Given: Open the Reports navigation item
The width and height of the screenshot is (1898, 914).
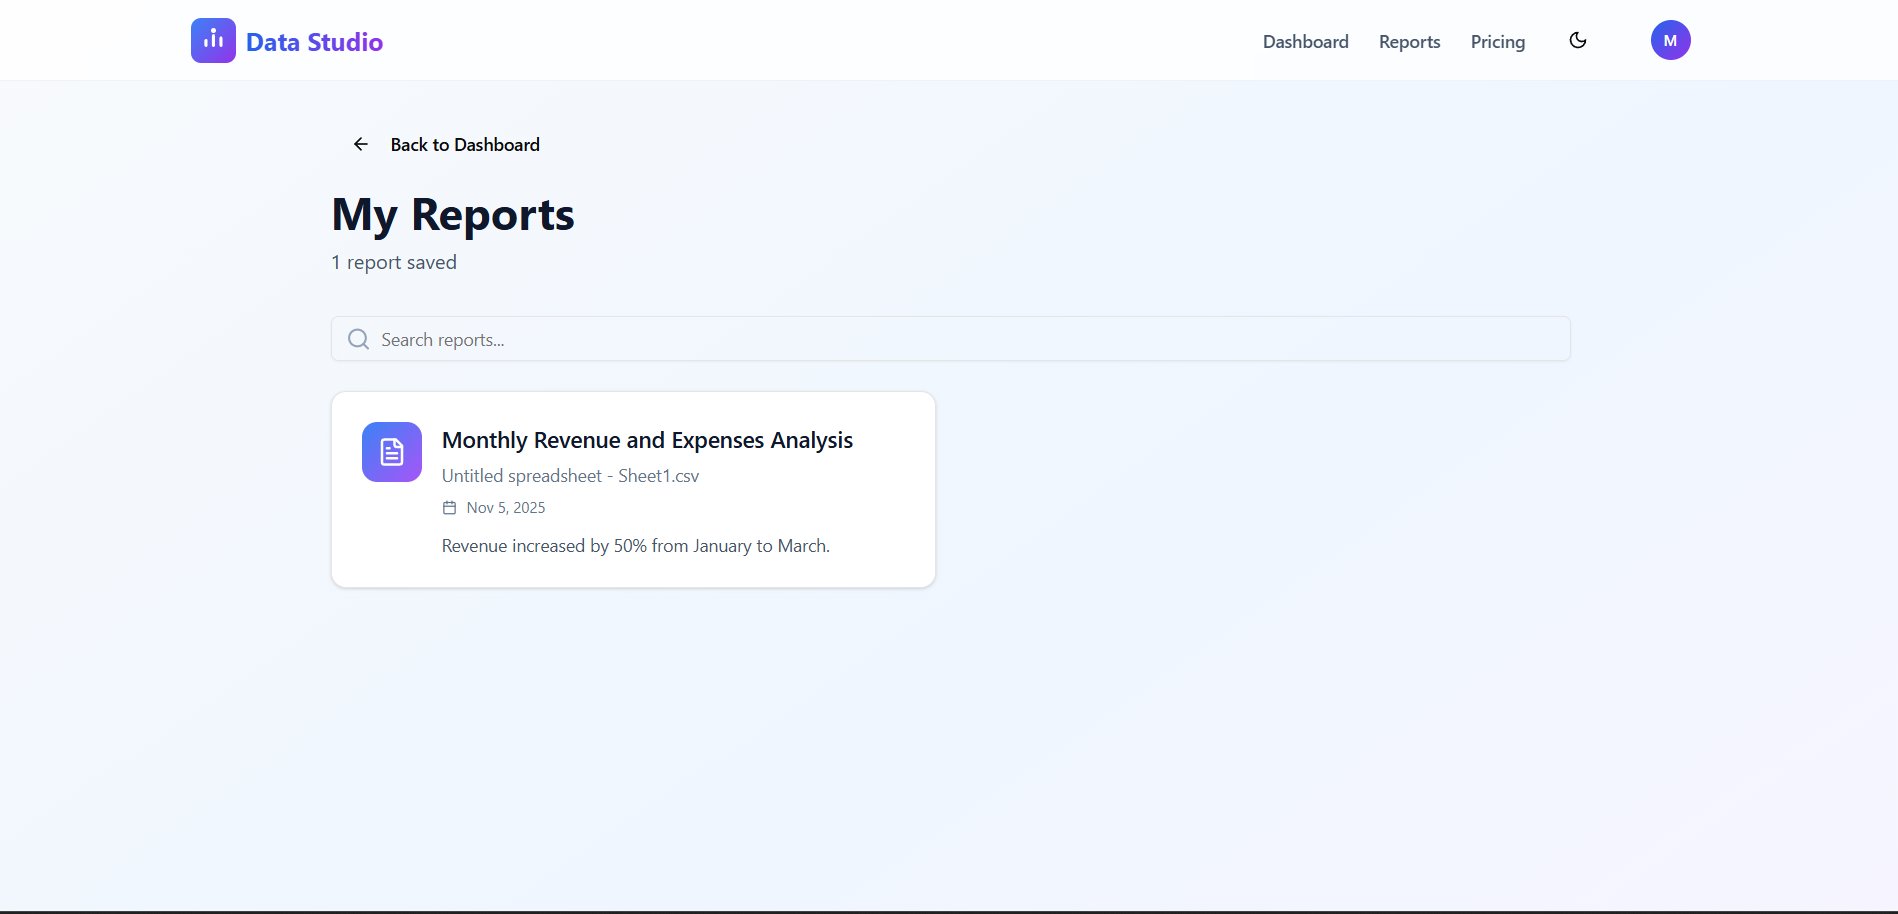Looking at the screenshot, I should (x=1409, y=41).
